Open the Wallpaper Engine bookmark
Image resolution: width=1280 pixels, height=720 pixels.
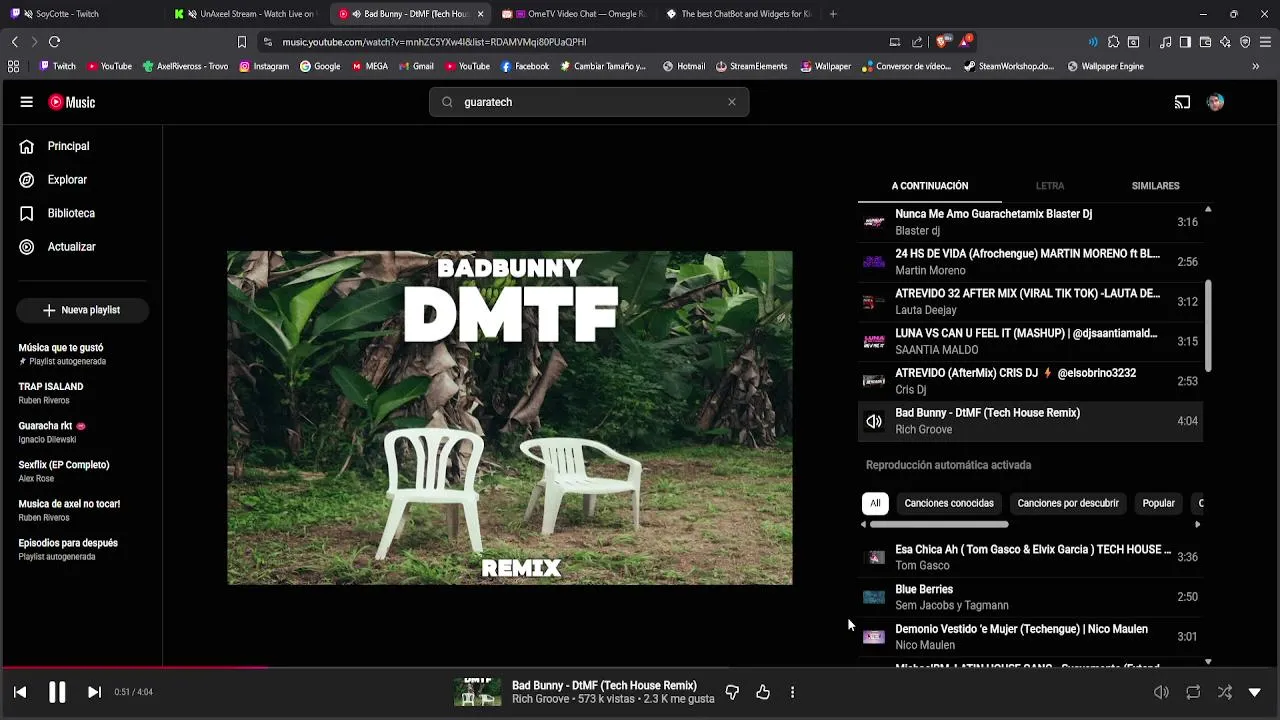coord(1105,66)
